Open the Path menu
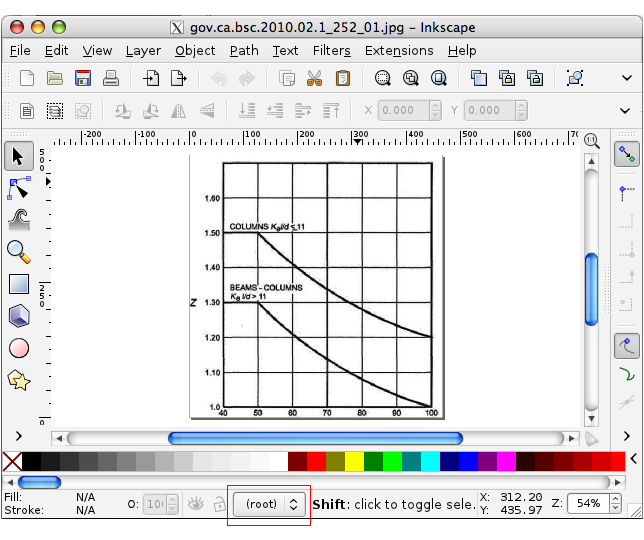Screen dimensions: 644x540 tap(244, 50)
